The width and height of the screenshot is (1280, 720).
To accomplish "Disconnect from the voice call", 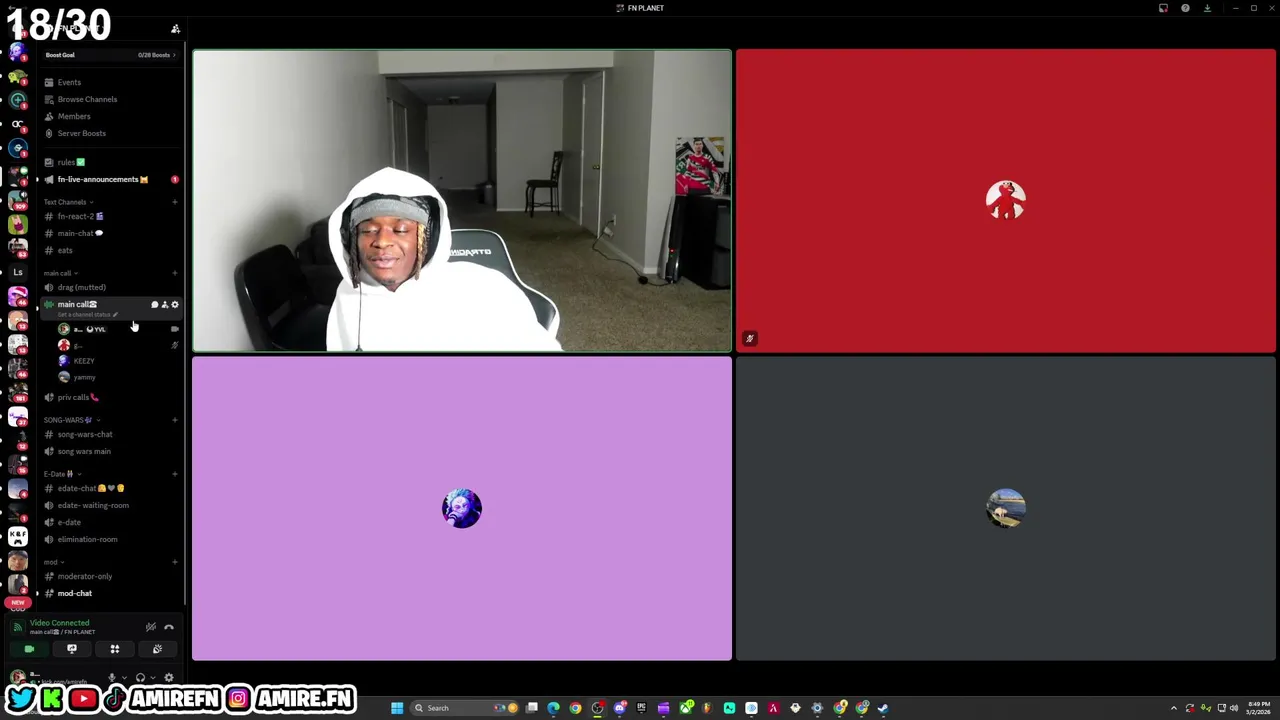I will [169, 627].
